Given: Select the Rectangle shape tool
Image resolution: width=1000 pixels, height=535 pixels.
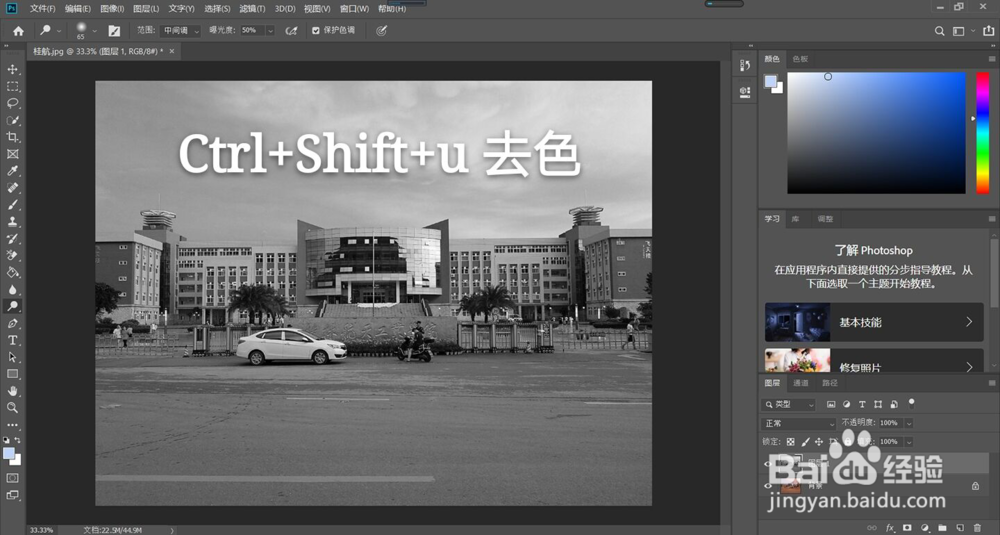Looking at the screenshot, I should click(x=12, y=374).
